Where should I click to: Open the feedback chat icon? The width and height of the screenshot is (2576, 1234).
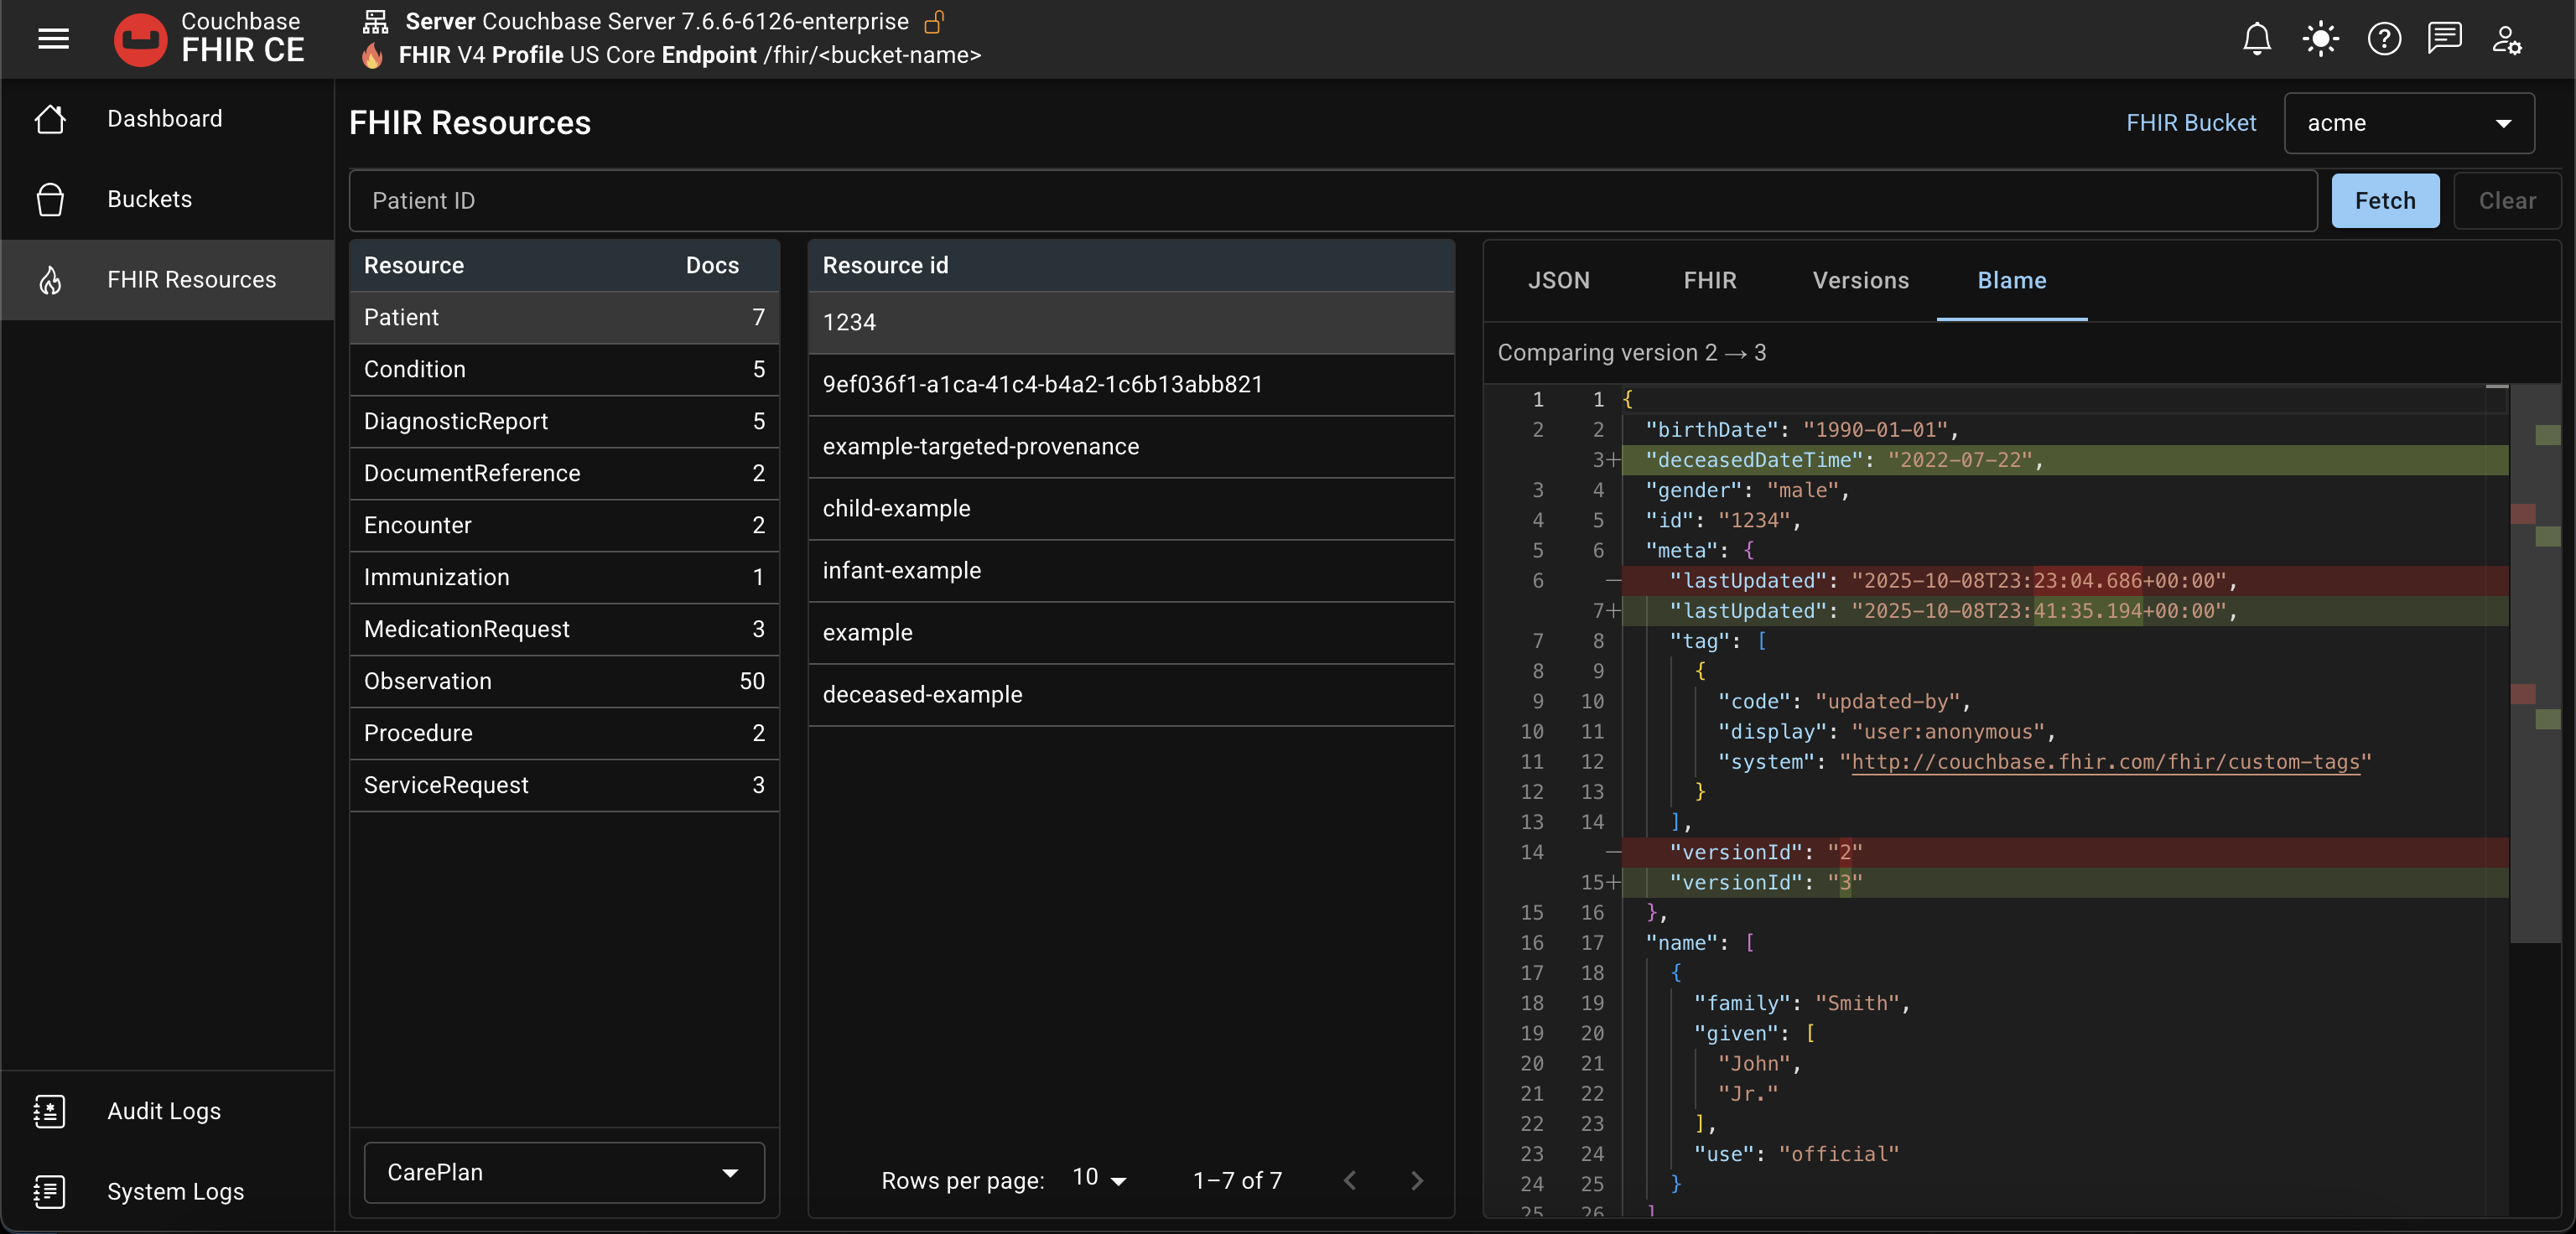pos(2444,39)
